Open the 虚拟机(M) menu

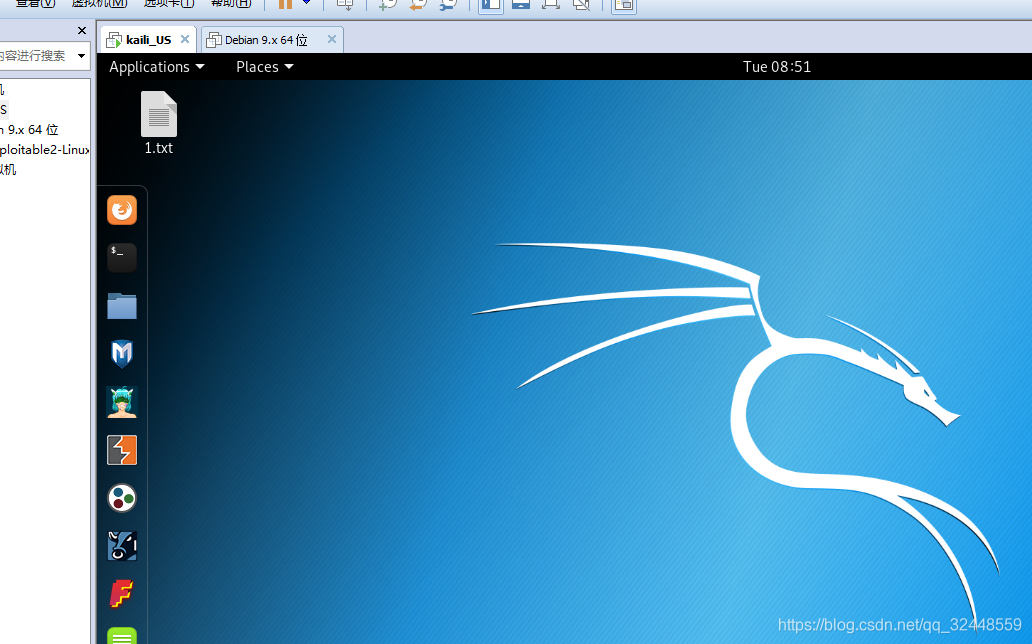tap(99, 3)
